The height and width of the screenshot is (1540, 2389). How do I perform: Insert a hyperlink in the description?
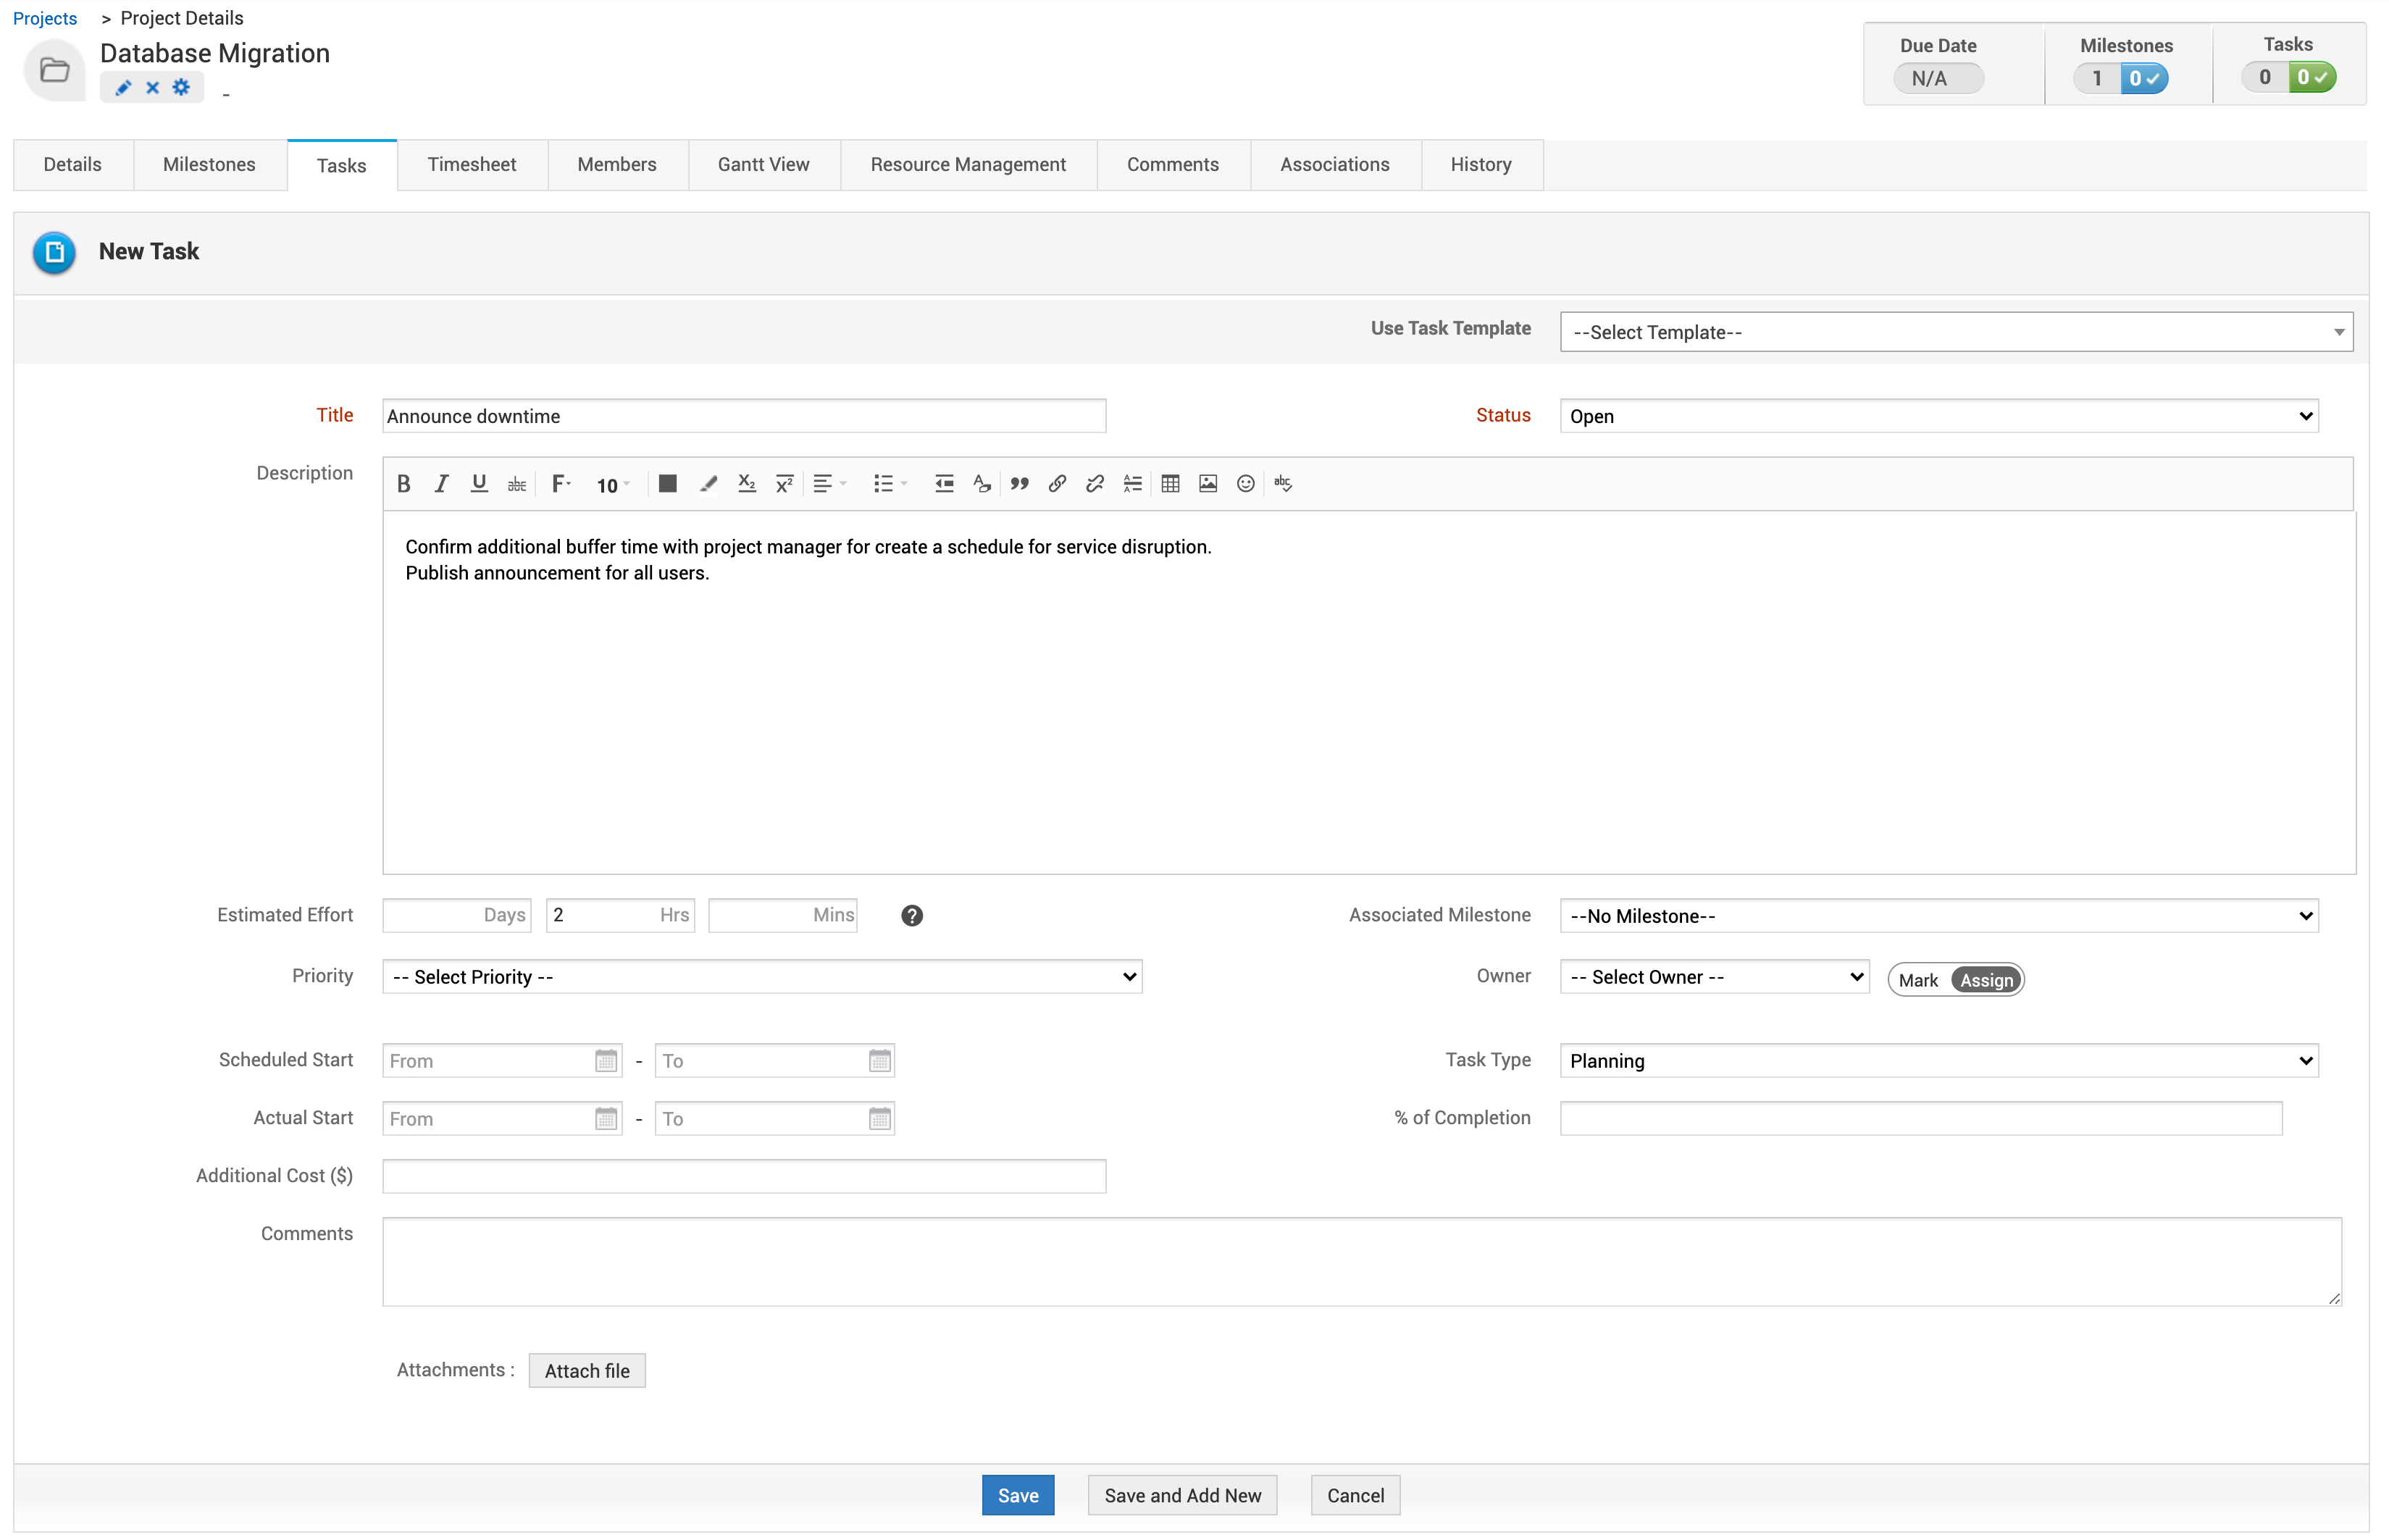pyautogui.click(x=1057, y=484)
